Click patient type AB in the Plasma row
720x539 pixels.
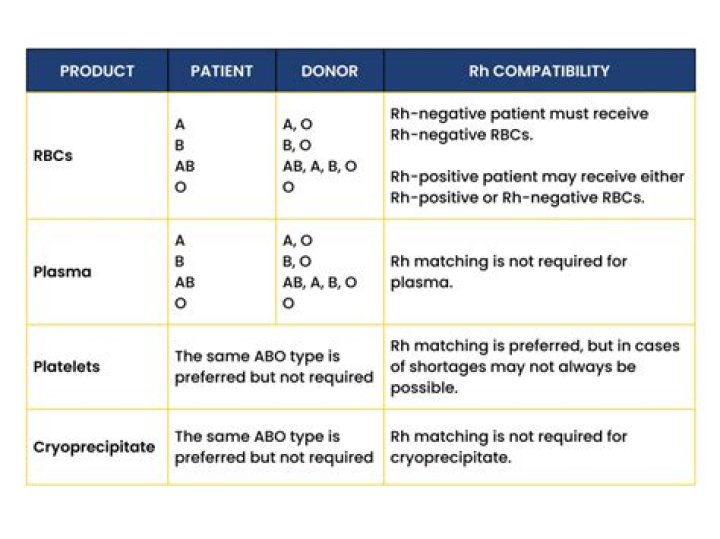[x=184, y=282]
